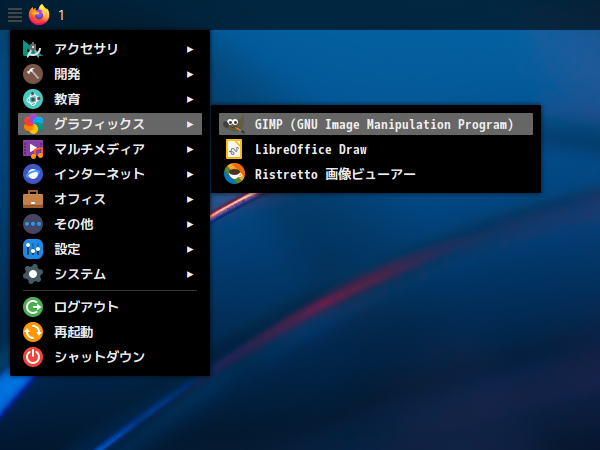This screenshot has height=450, width=600.
Task: Choose シャットダウン to power off
Action: tap(110, 357)
